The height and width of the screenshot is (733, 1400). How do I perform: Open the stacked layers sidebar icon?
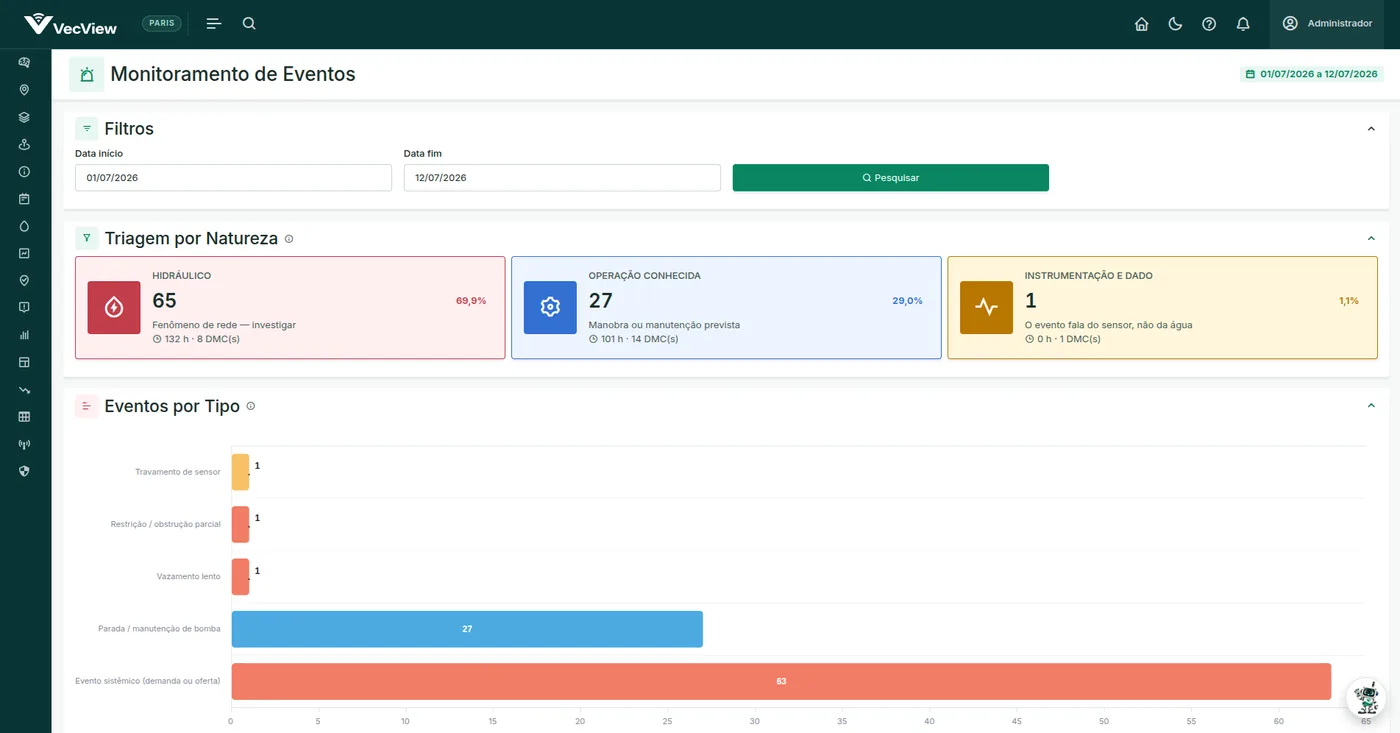[x=24, y=117]
